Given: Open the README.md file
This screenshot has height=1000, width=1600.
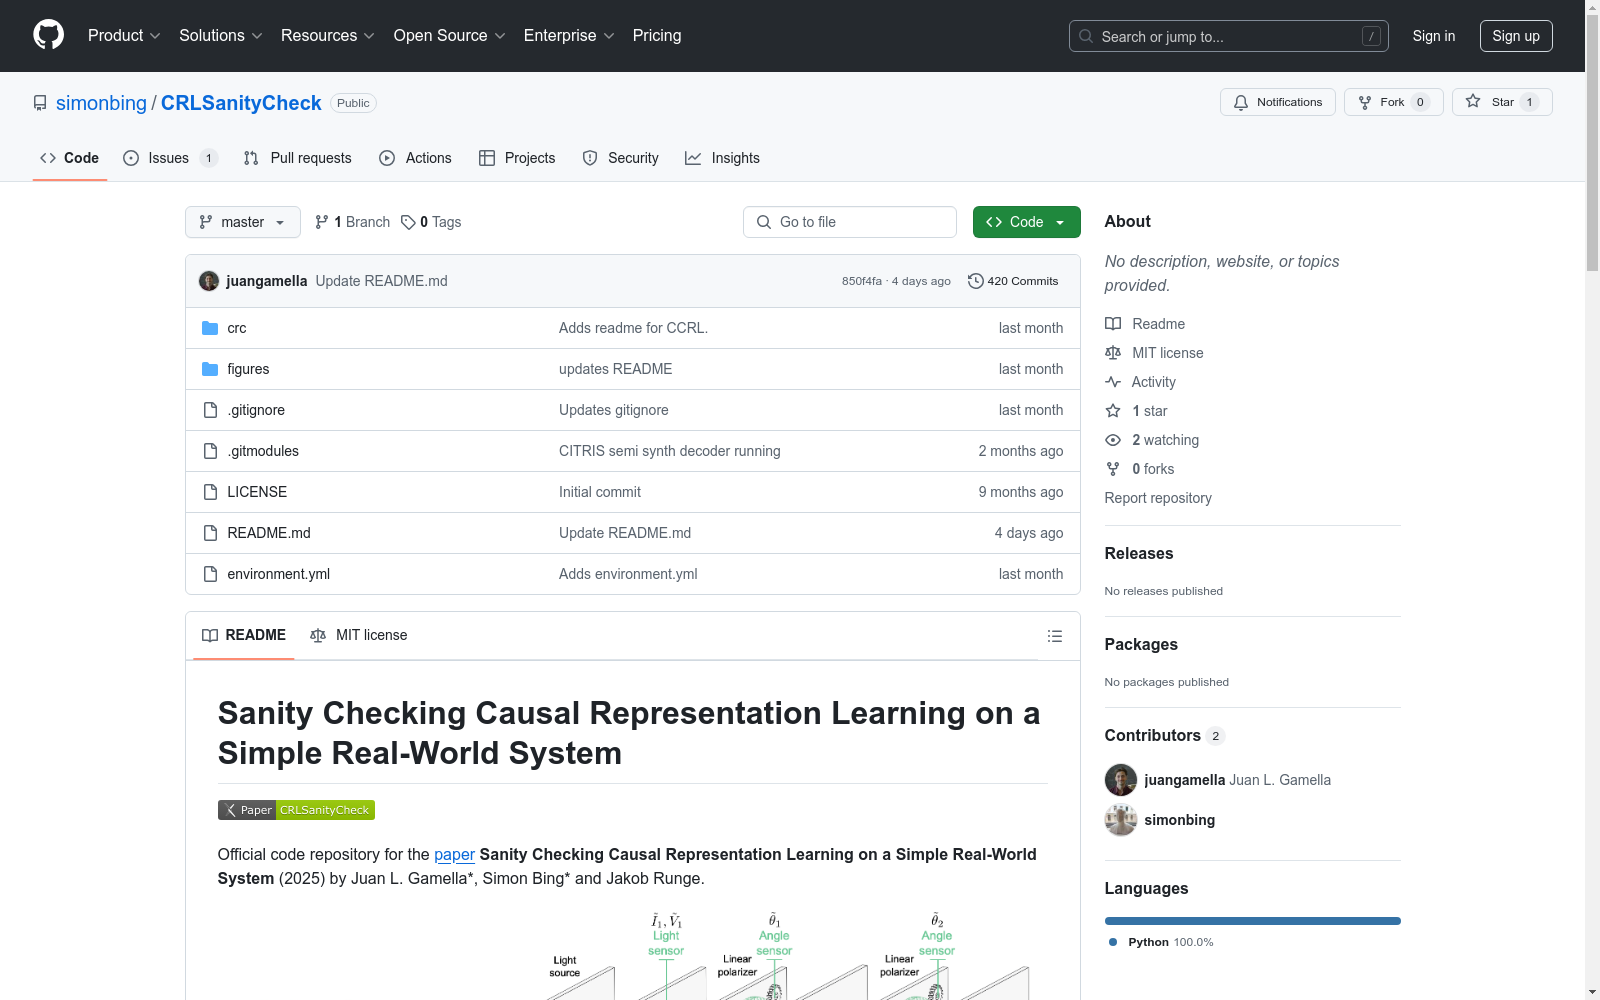Looking at the screenshot, I should [269, 533].
